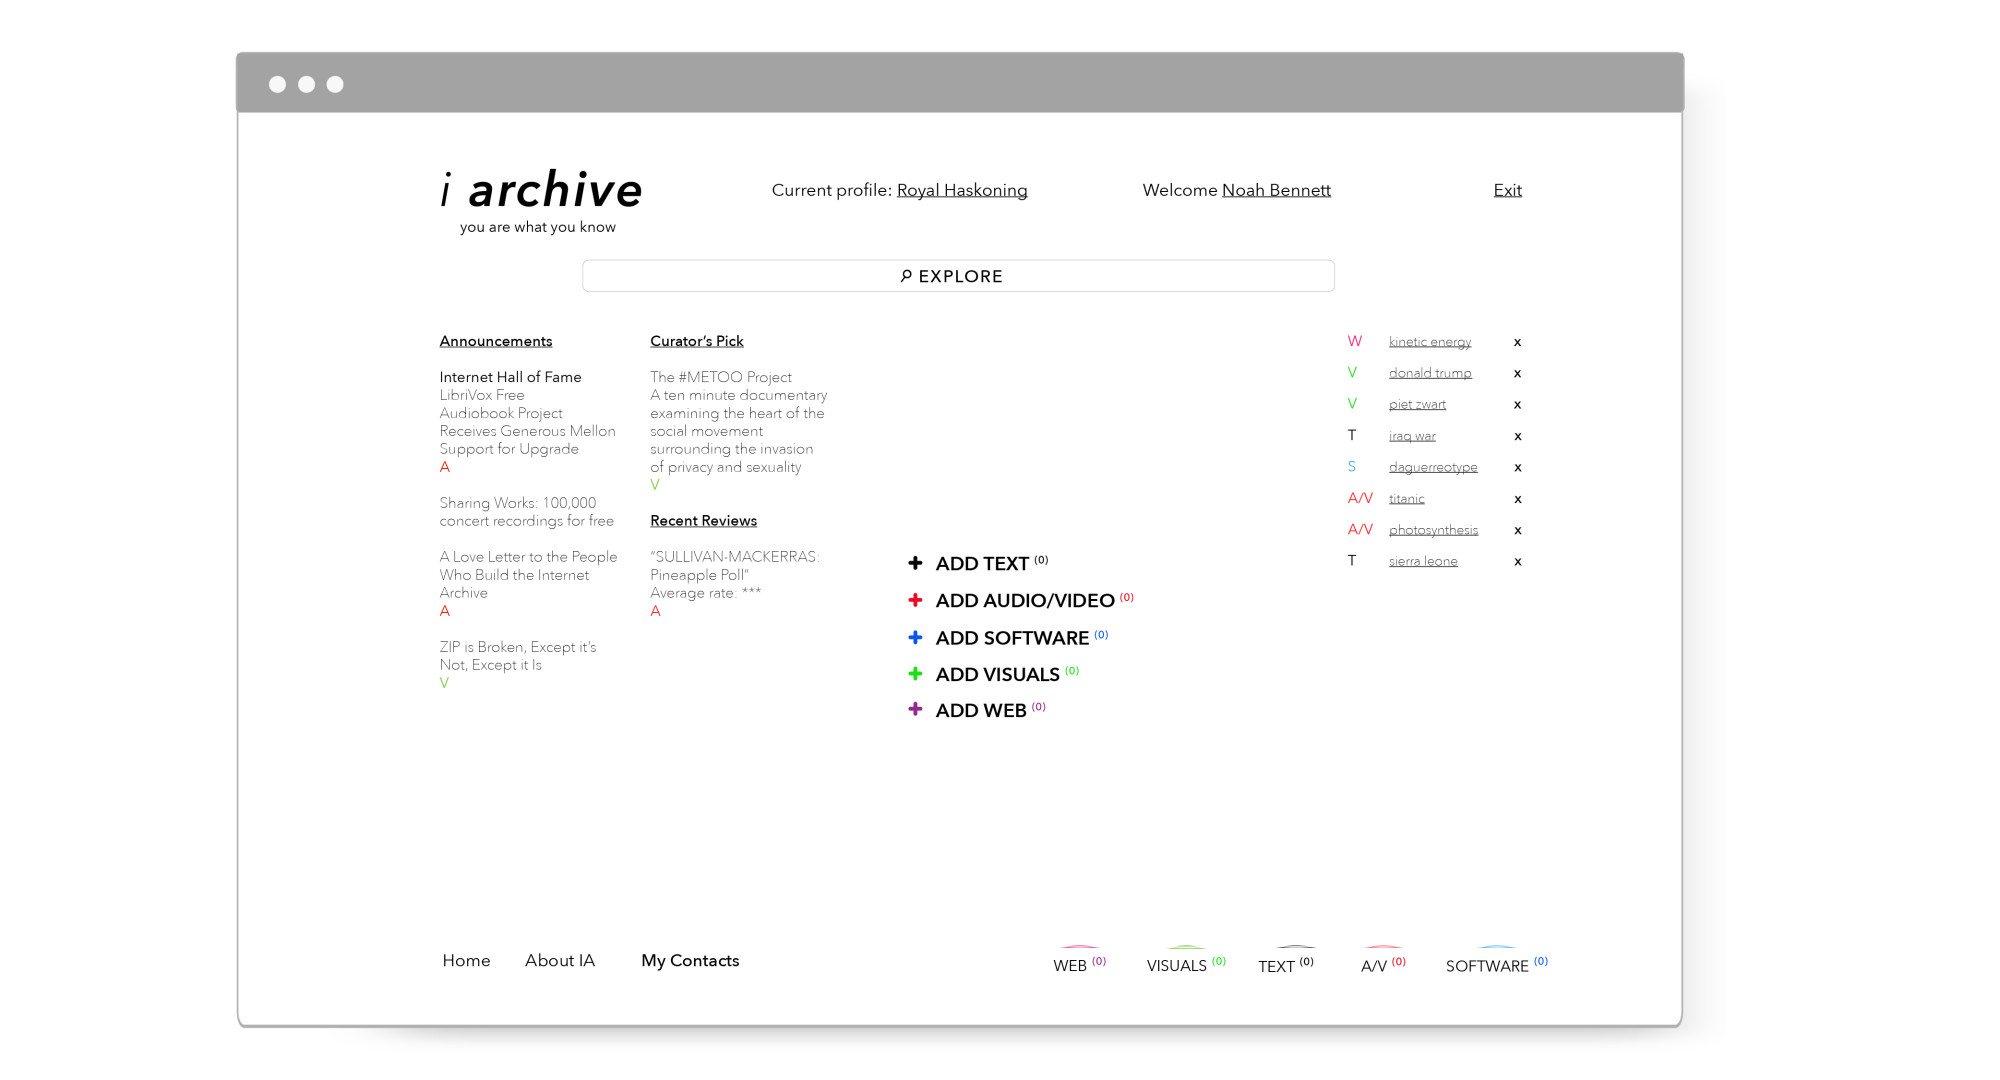Open the Royal Haskoning profile link
The height and width of the screenshot is (1080, 2000).
tap(961, 190)
